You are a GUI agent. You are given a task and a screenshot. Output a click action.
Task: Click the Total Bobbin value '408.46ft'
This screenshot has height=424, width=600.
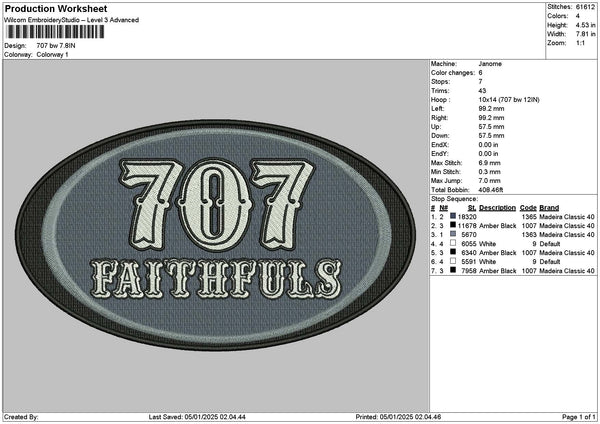tap(491, 189)
